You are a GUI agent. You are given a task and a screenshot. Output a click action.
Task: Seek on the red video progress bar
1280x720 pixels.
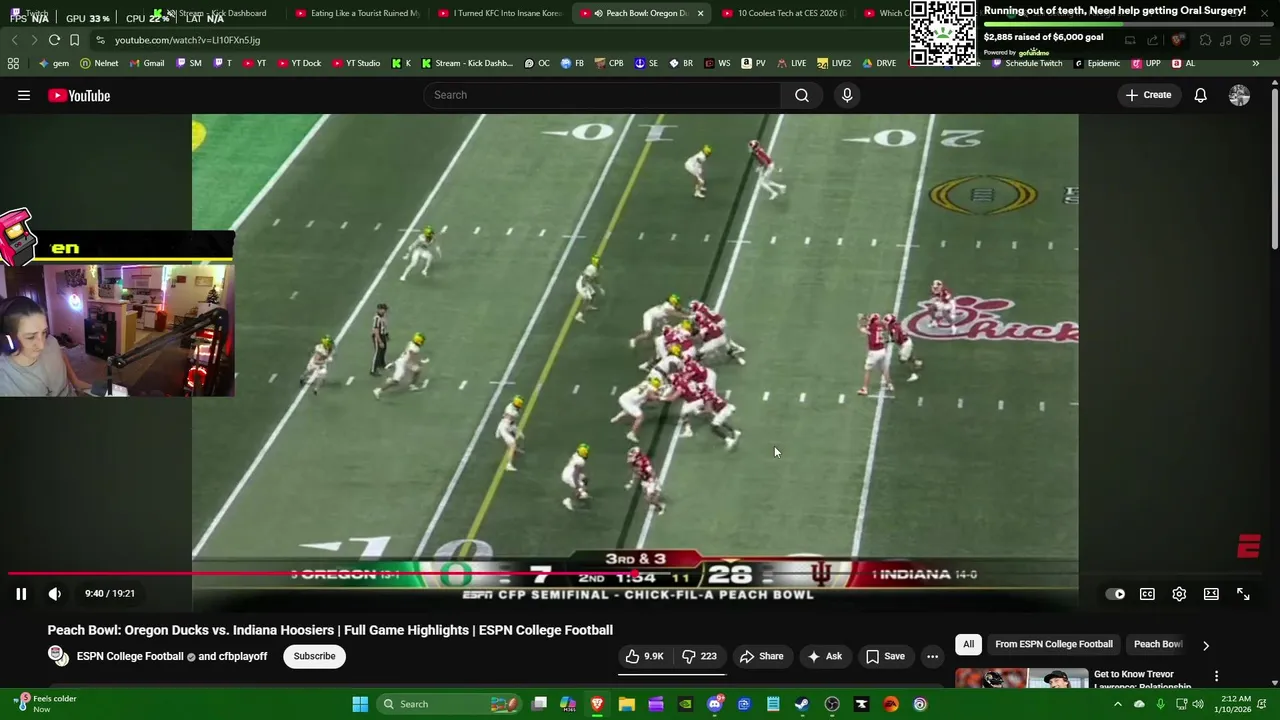(640, 574)
